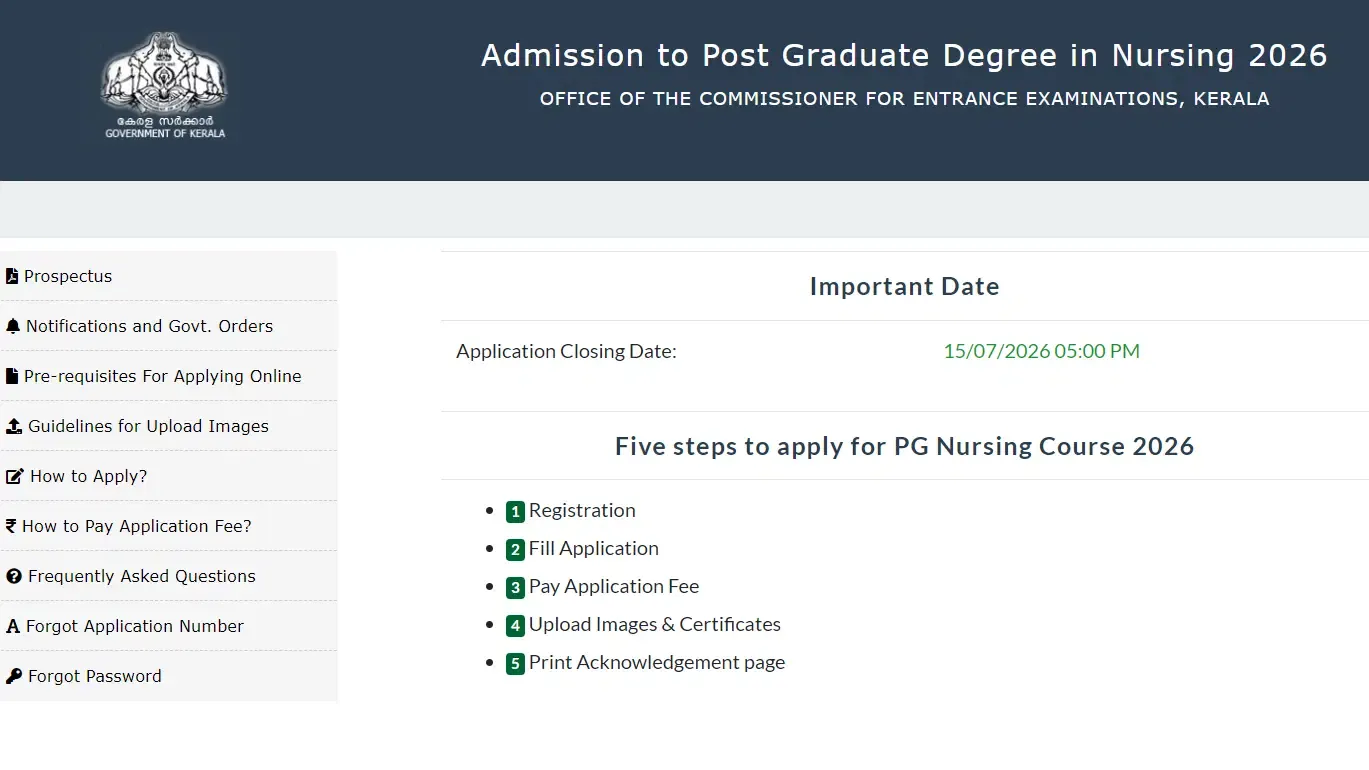Click the Five steps to apply heading
1369x770 pixels.
tap(904, 446)
